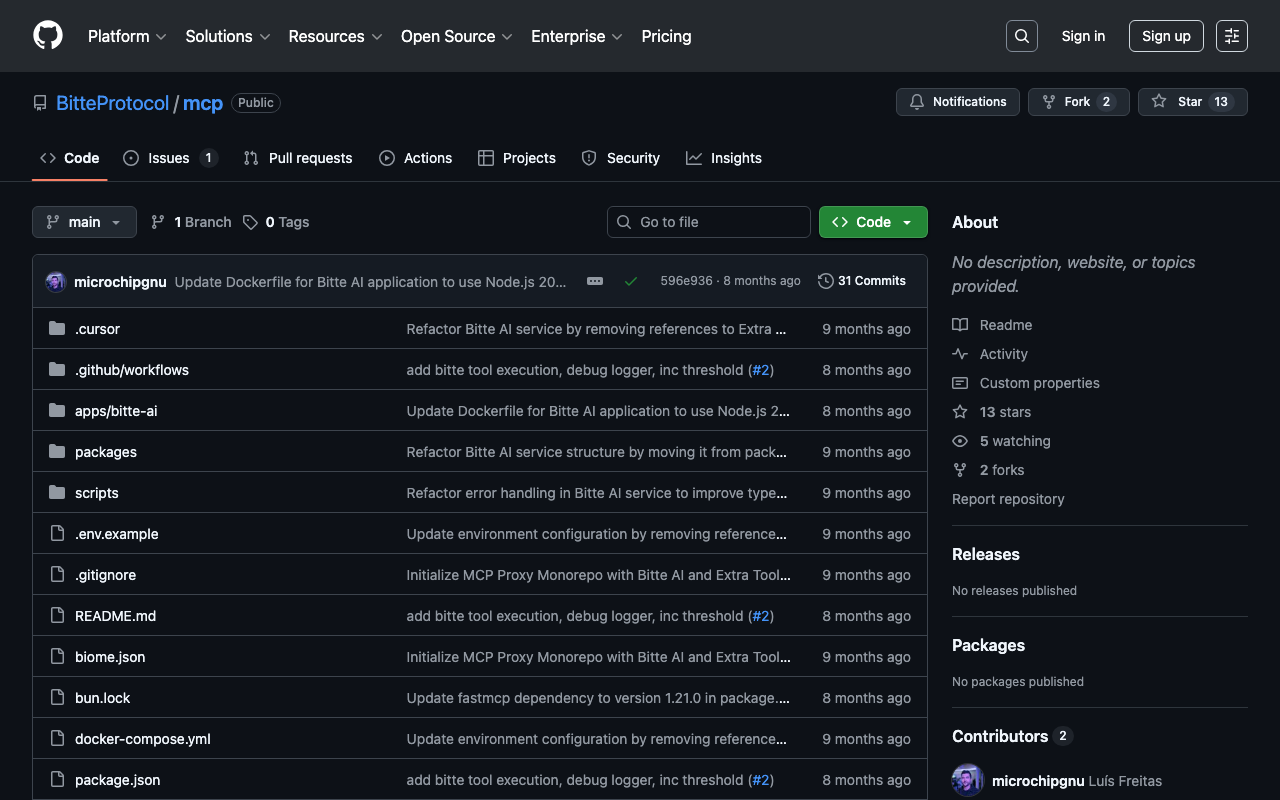
Task: Open the .cursor folder
Action: click(97, 329)
